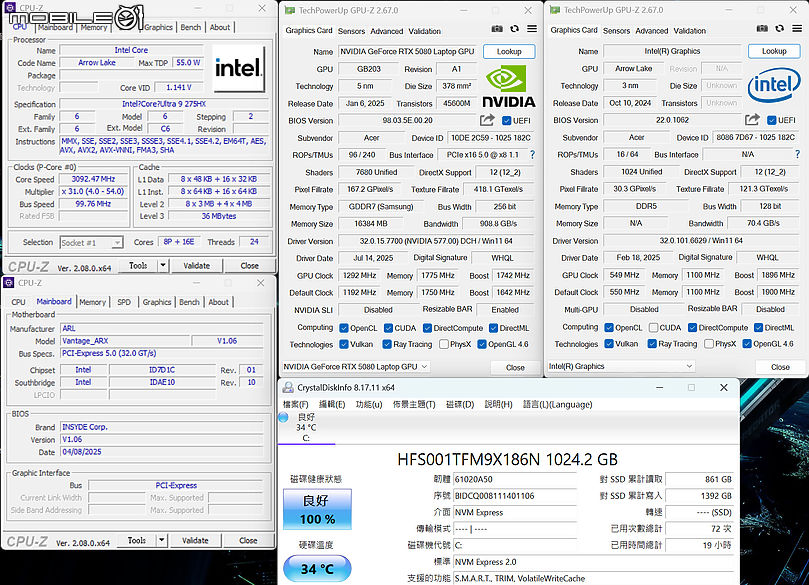Click the BIOS share icon in NVIDIA GPU-Z
Viewport: 809px width, 585px height.
point(487,120)
